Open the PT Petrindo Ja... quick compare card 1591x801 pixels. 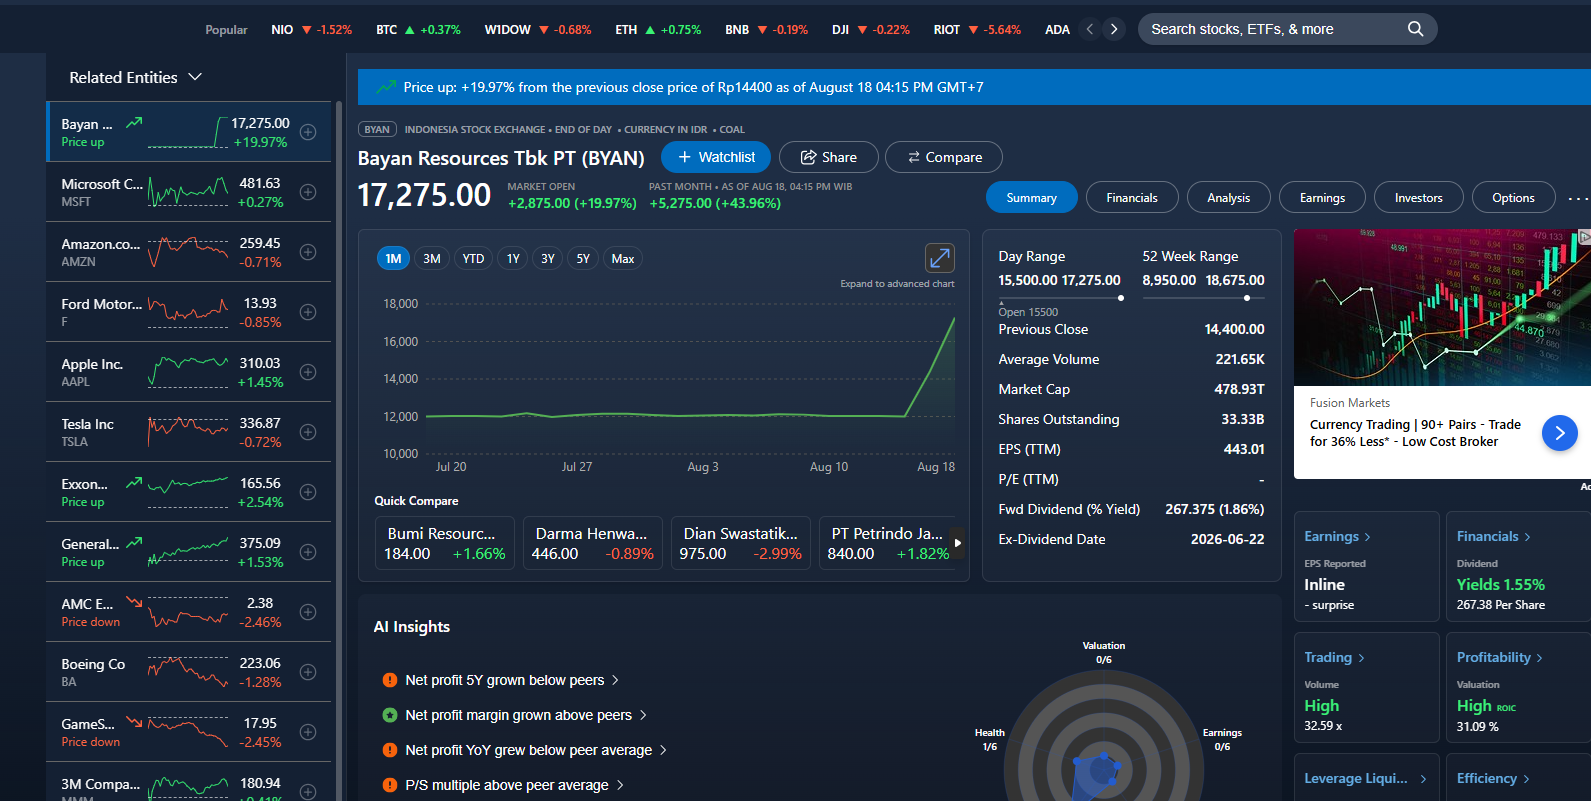(x=887, y=543)
